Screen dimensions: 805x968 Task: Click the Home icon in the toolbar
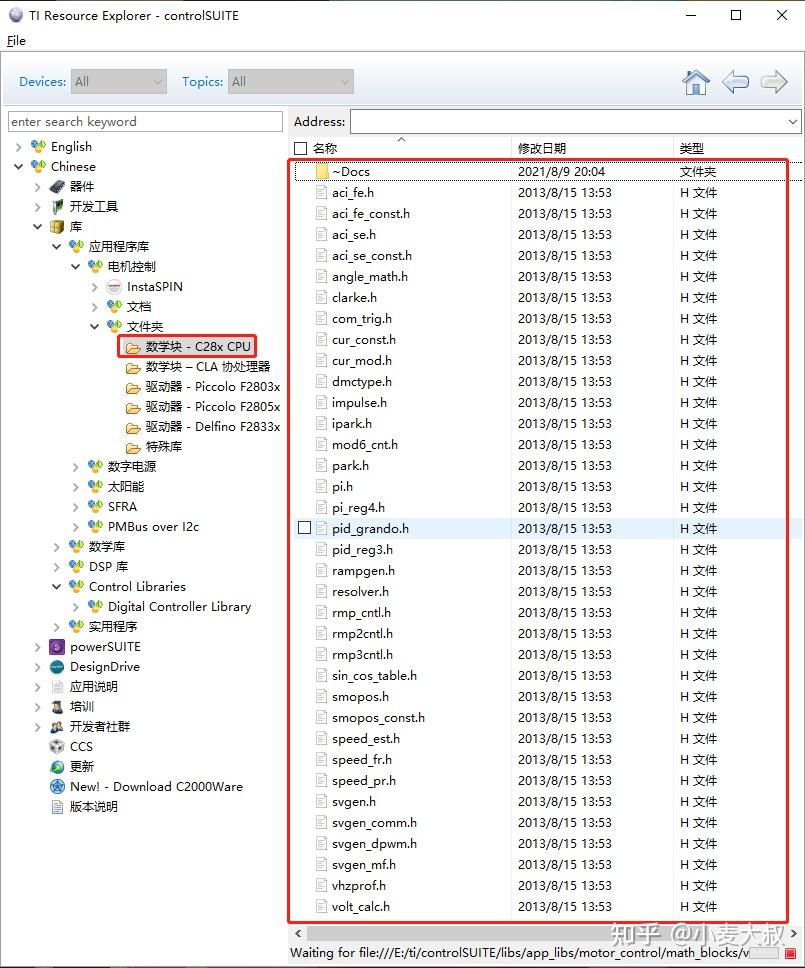[696, 83]
